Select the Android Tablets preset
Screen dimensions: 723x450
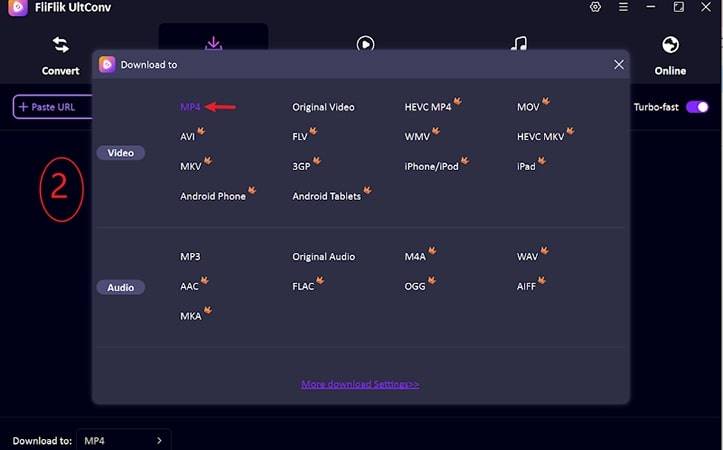(x=326, y=196)
